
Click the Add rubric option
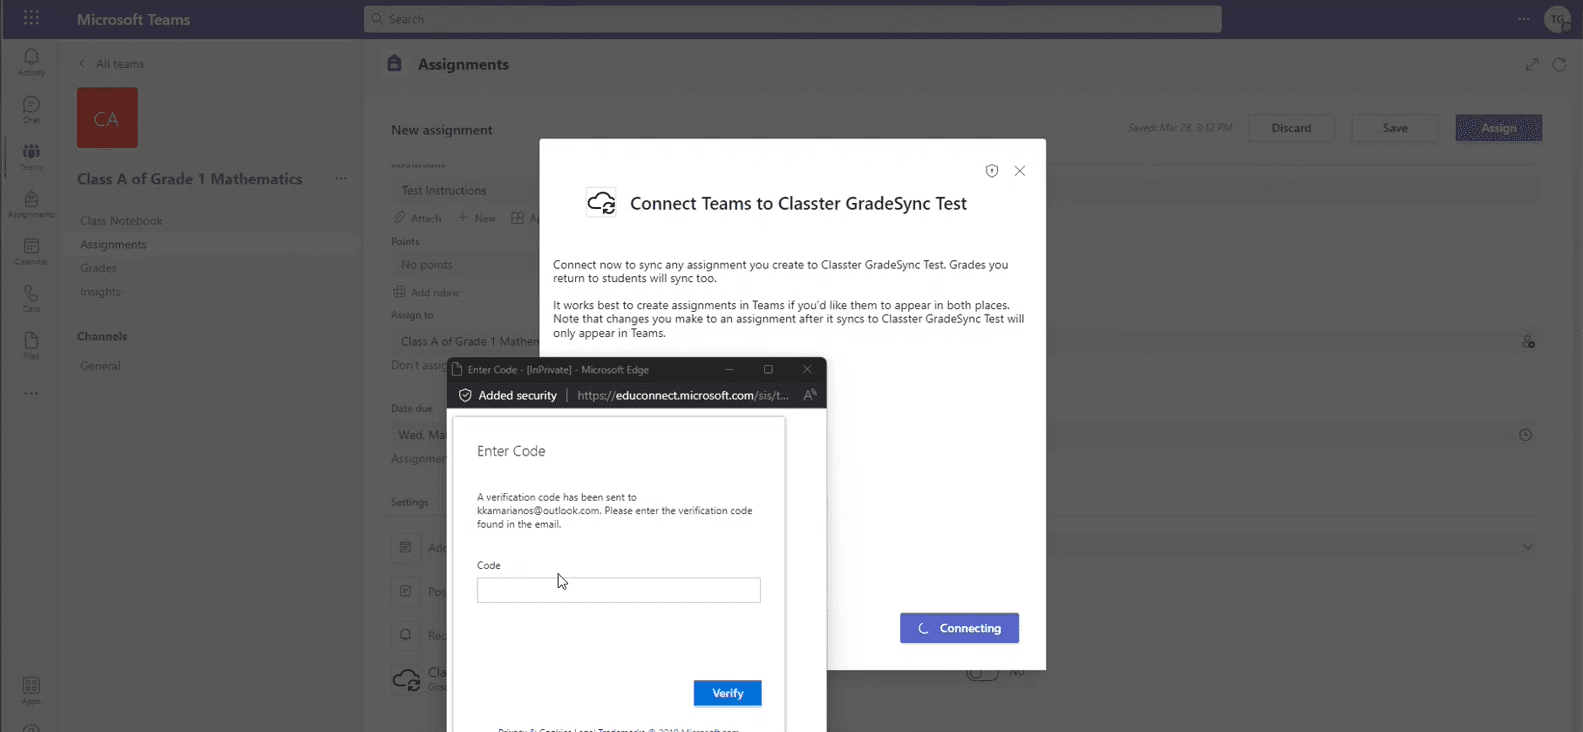[x=427, y=292]
